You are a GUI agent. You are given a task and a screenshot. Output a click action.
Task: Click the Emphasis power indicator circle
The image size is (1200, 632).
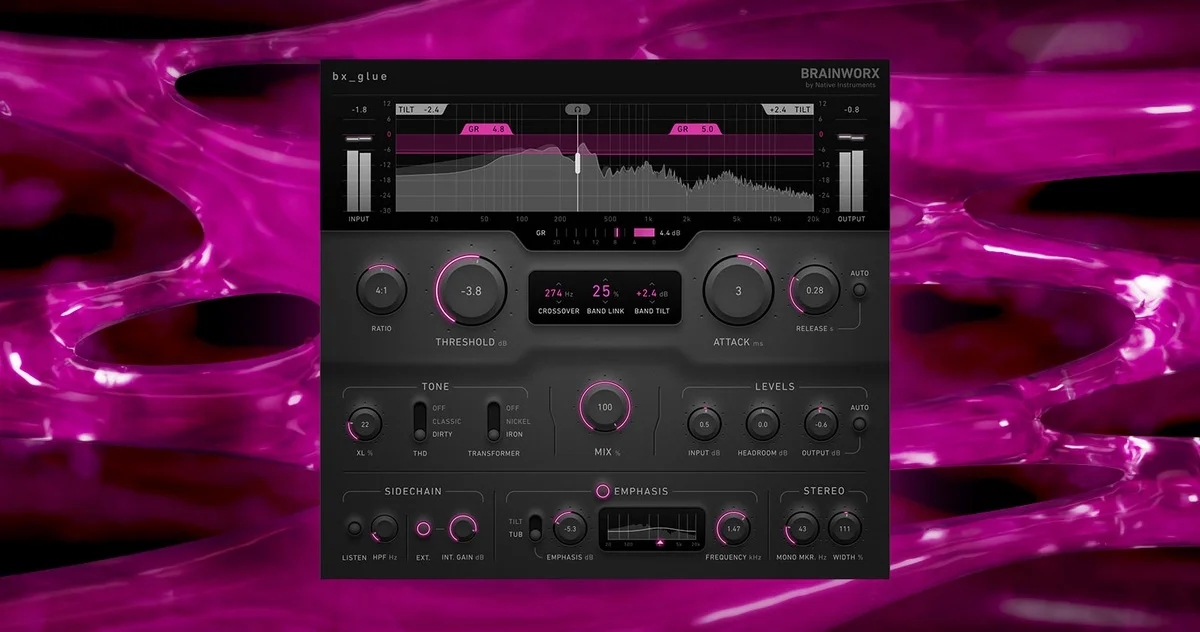point(602,493)
